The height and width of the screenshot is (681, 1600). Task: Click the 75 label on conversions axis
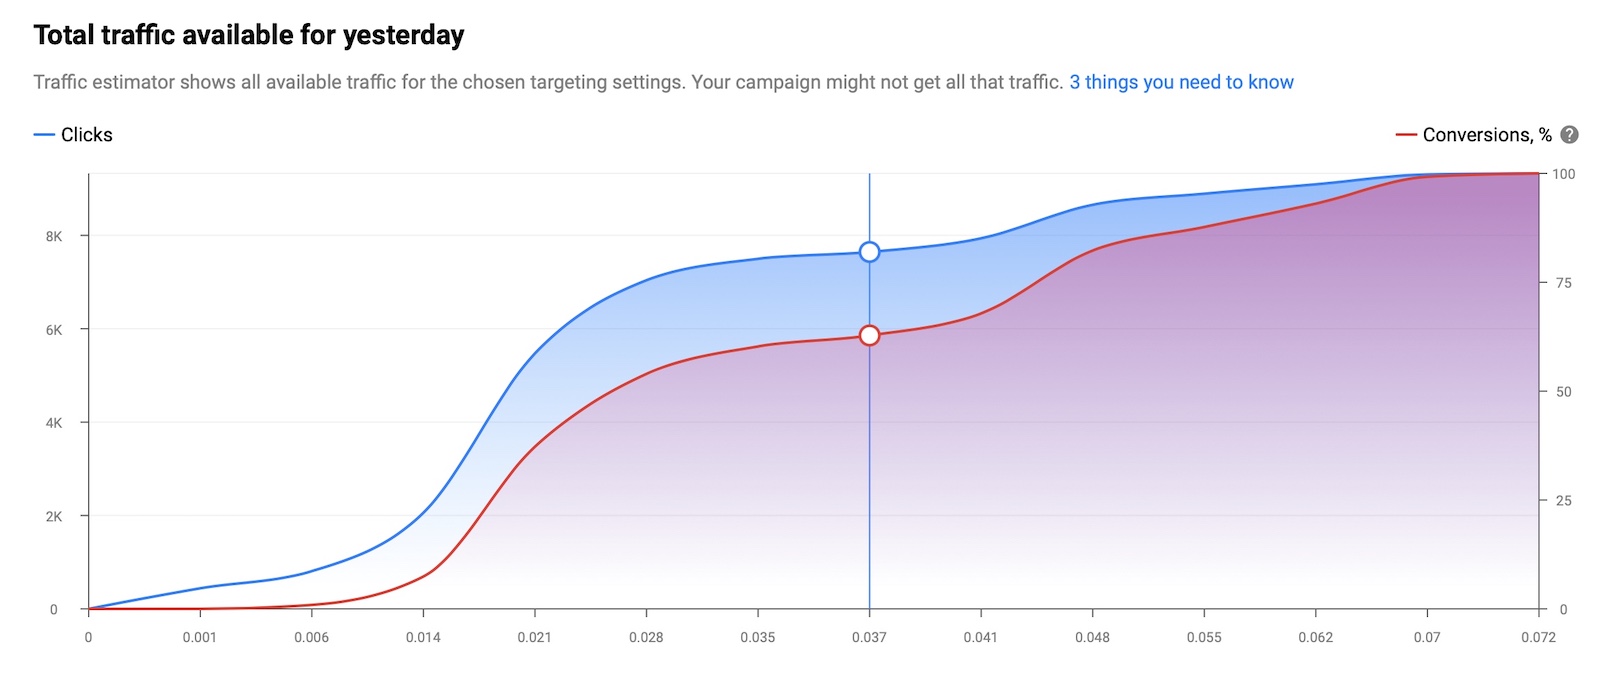coord(1563,283)
